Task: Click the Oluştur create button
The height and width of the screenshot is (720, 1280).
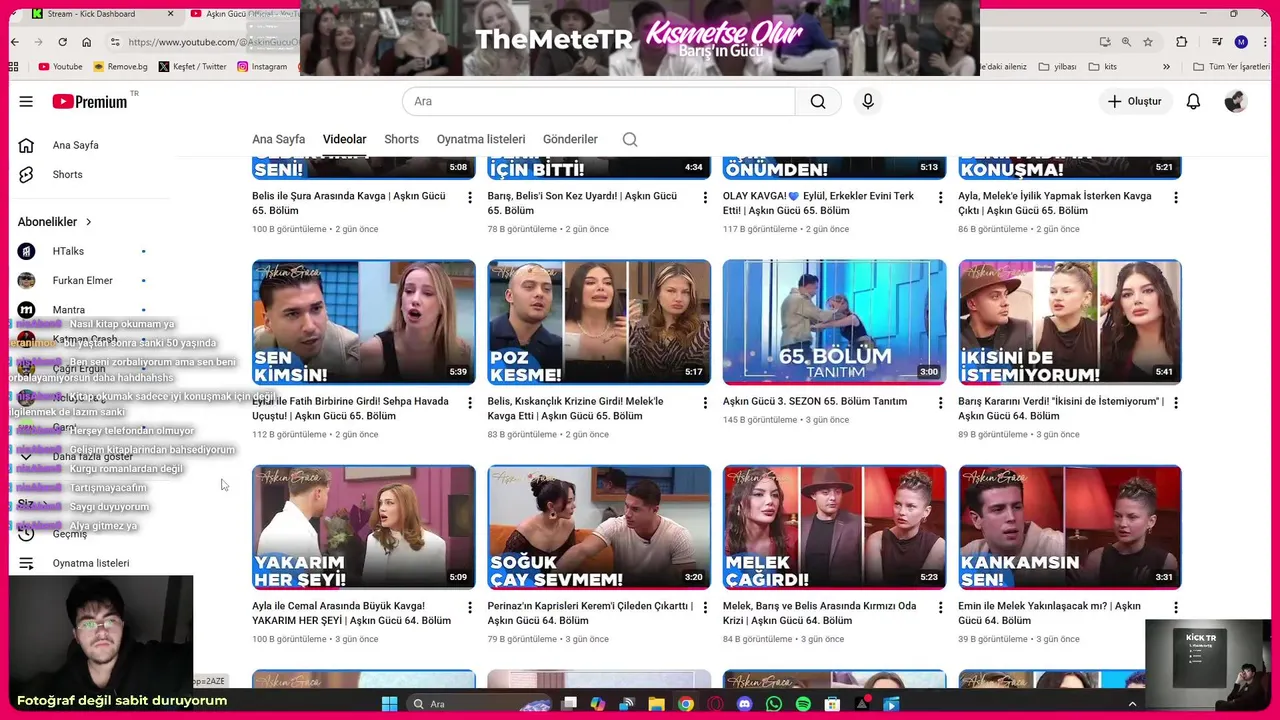Action: (x=1135, y=101)
